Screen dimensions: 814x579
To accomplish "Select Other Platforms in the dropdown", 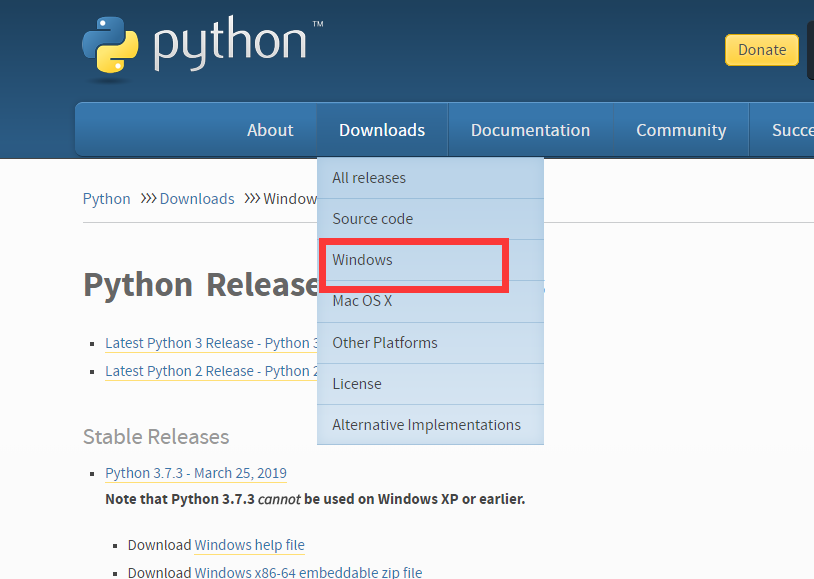I will [x=430, y=343].
